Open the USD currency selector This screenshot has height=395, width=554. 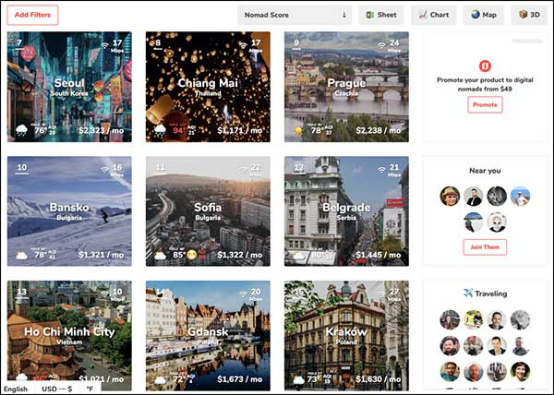pyautogui.click(x=57, y=389)
